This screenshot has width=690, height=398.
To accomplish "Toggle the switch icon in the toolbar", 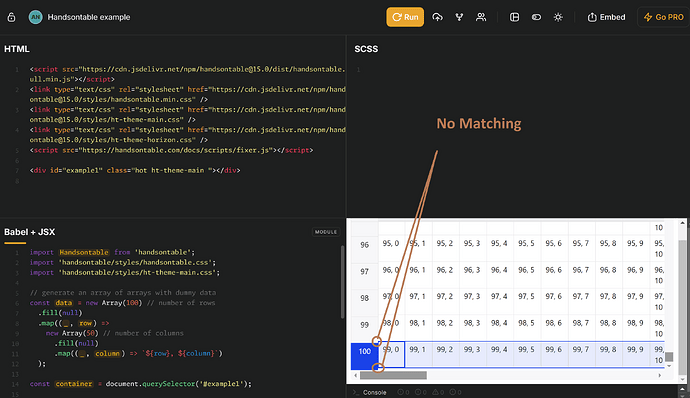I will (x=536, y=17).
